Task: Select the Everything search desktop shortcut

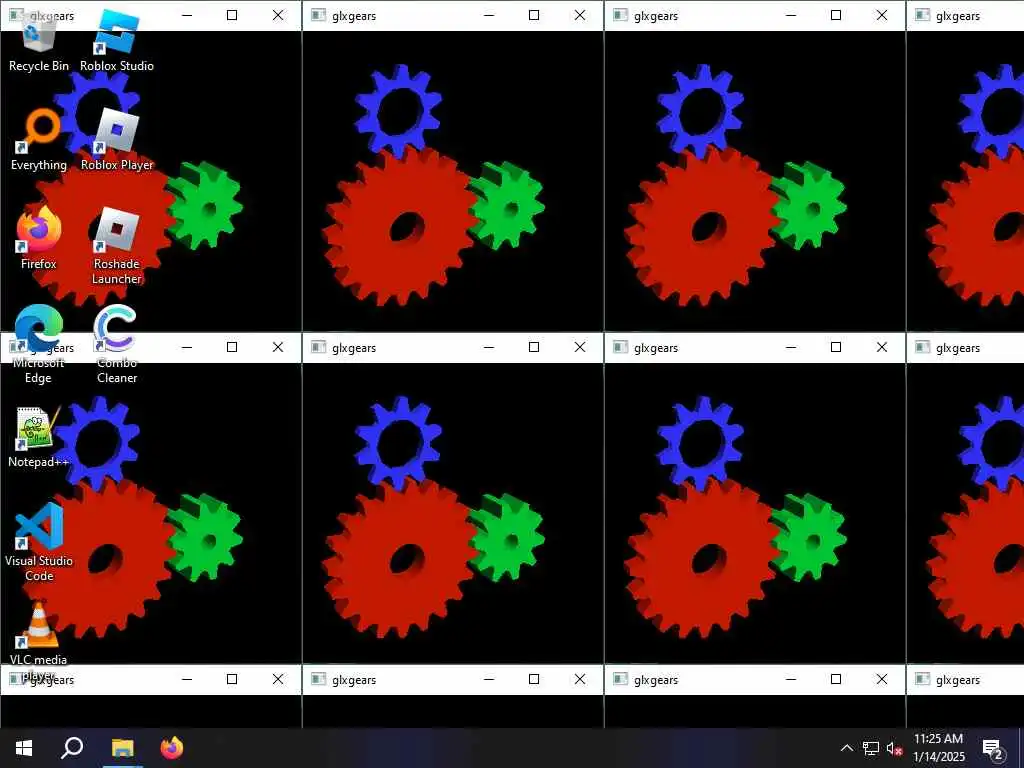Action: pos(39,140)
